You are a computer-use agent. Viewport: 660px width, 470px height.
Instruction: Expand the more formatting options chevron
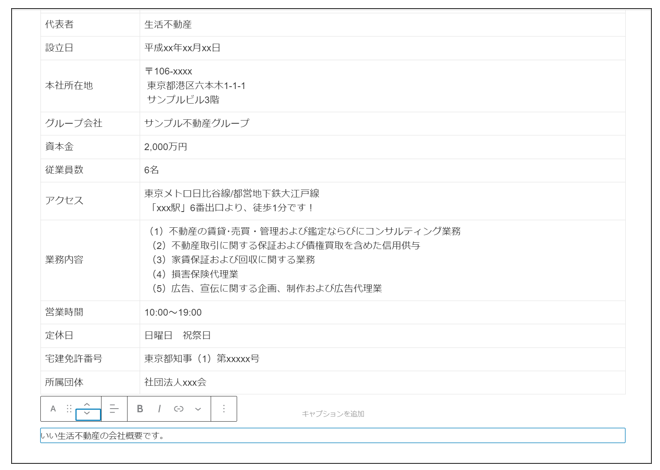tap(198, 409)
